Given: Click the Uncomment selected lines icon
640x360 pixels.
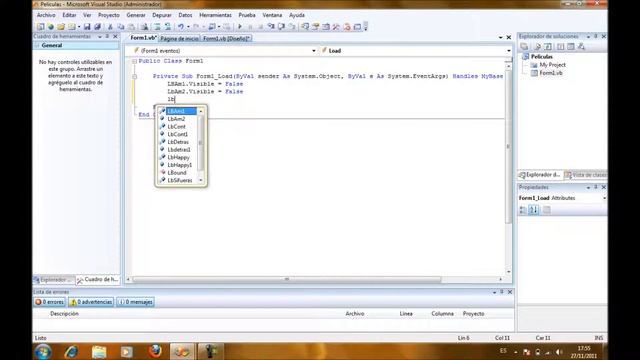Looking at the screenshot, I should (168, 27).
